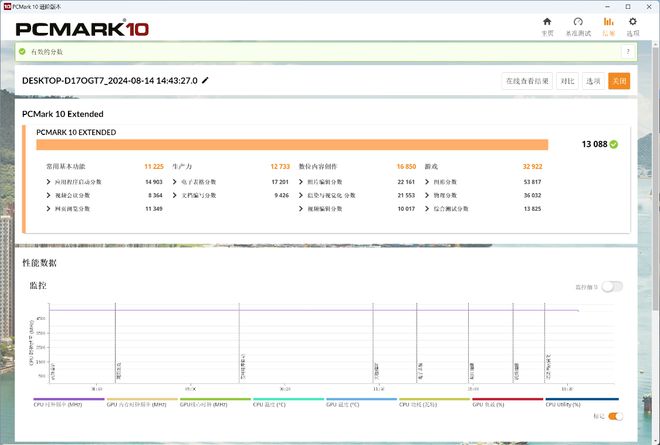660x445 pixels.
Task: Click the PCMARK 10 logo
Action: tap(82, 29)
